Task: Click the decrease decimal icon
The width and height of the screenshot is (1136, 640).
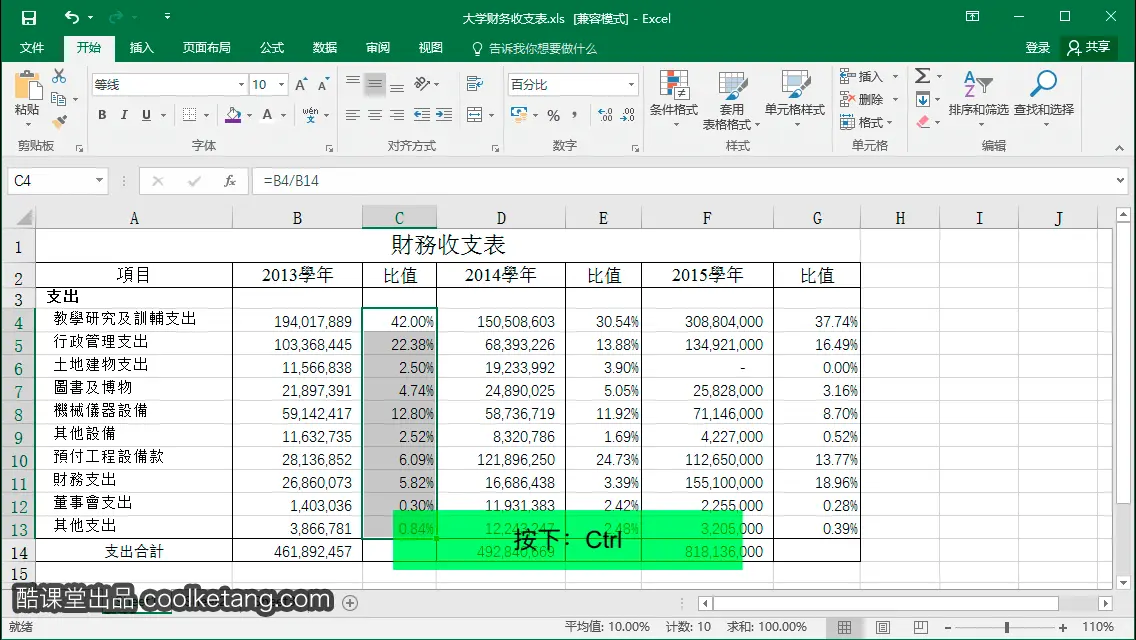Action: (x=628, y=115)
